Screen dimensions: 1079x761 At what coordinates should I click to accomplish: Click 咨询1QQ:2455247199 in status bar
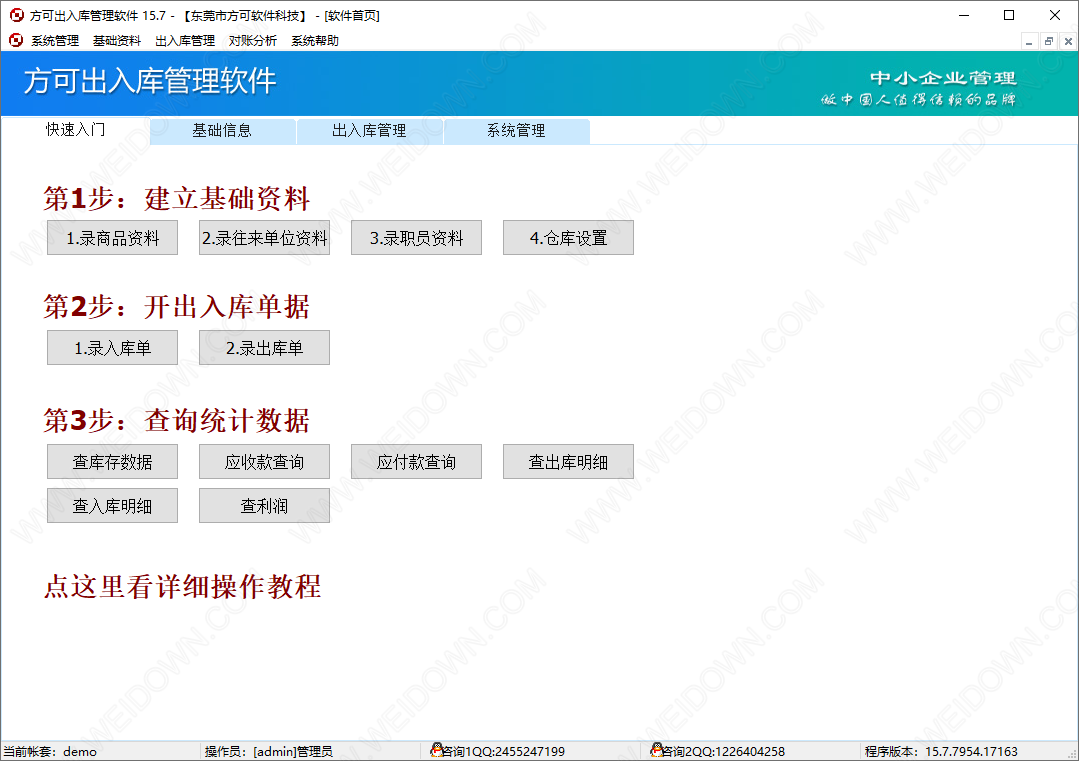point(503,751)
